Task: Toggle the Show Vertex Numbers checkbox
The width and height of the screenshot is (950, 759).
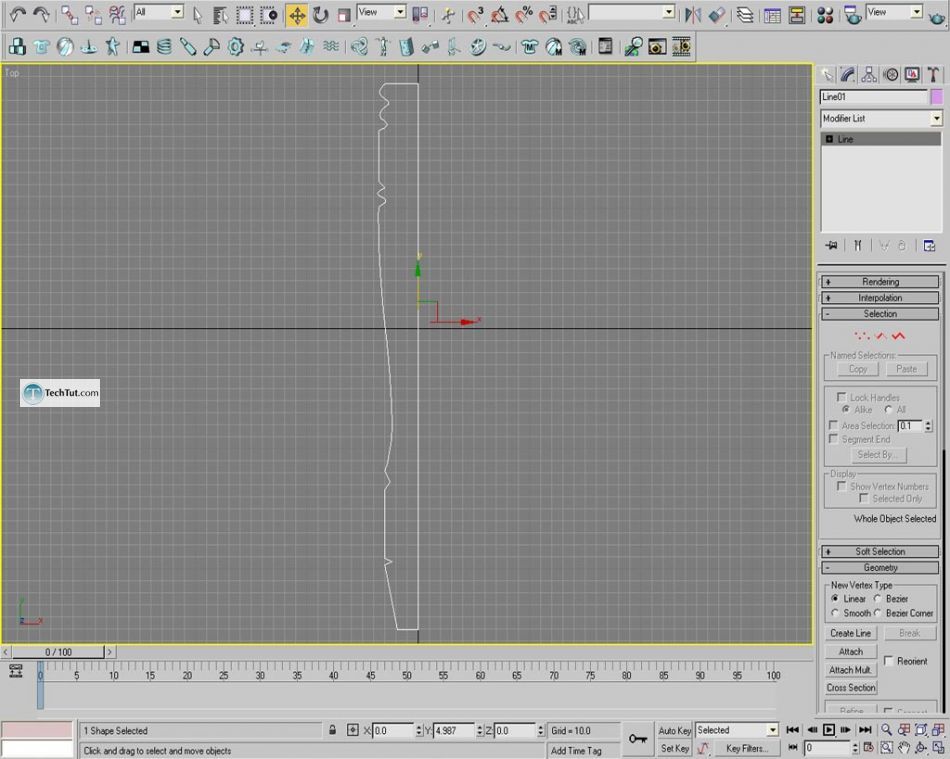Action: click(x=842, y=486)
